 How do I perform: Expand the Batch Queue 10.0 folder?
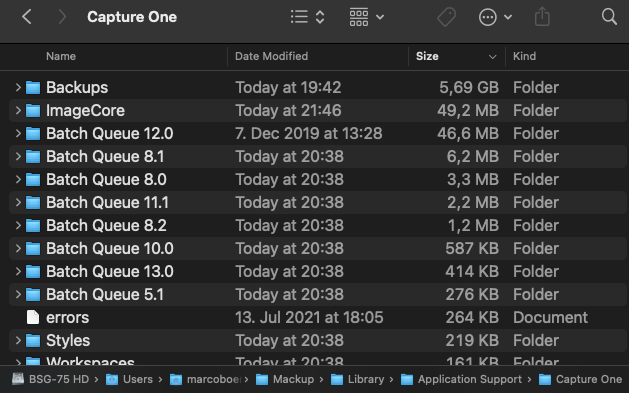[x=18, y=248]
